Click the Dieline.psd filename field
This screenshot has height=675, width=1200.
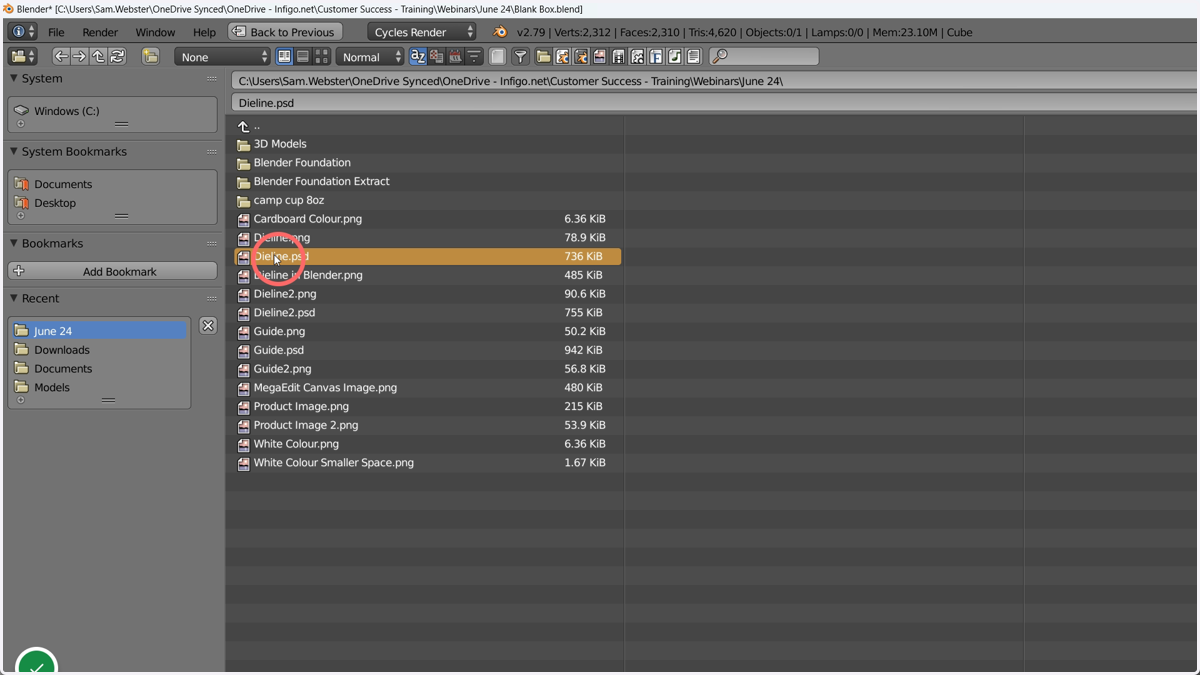coord(714,103)
